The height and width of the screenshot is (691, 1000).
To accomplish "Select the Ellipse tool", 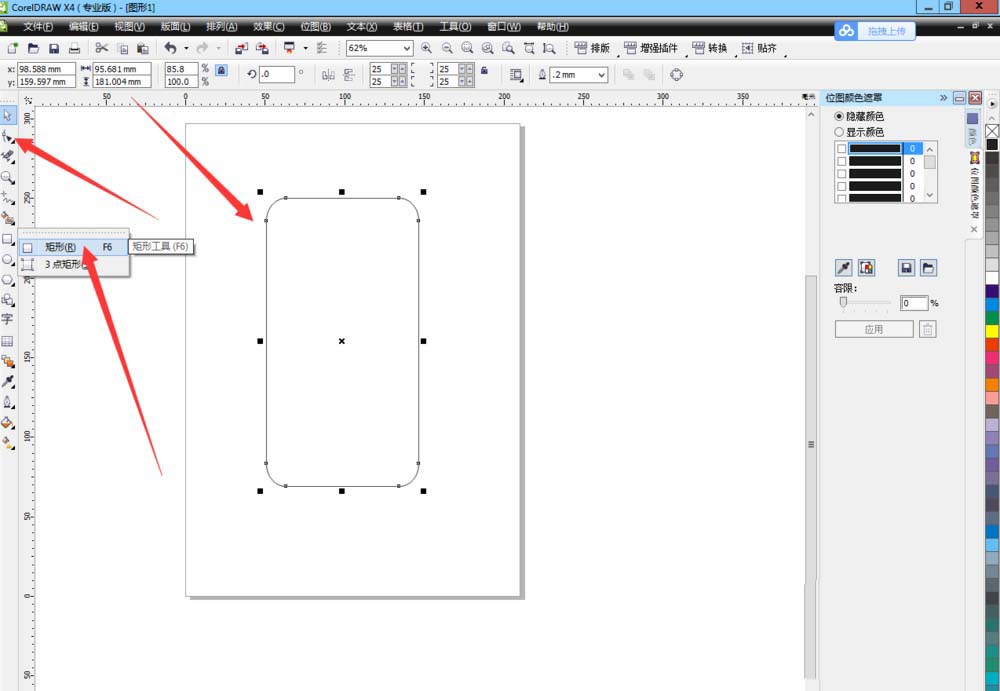I will 8,259.
